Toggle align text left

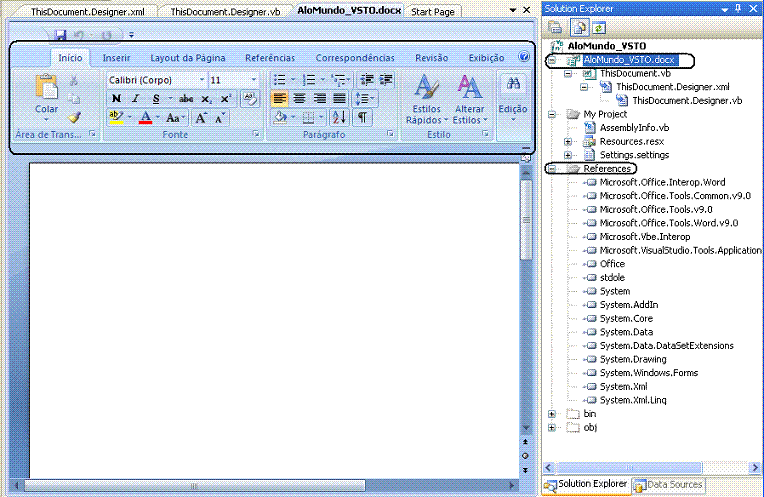[x=280, y=98]
